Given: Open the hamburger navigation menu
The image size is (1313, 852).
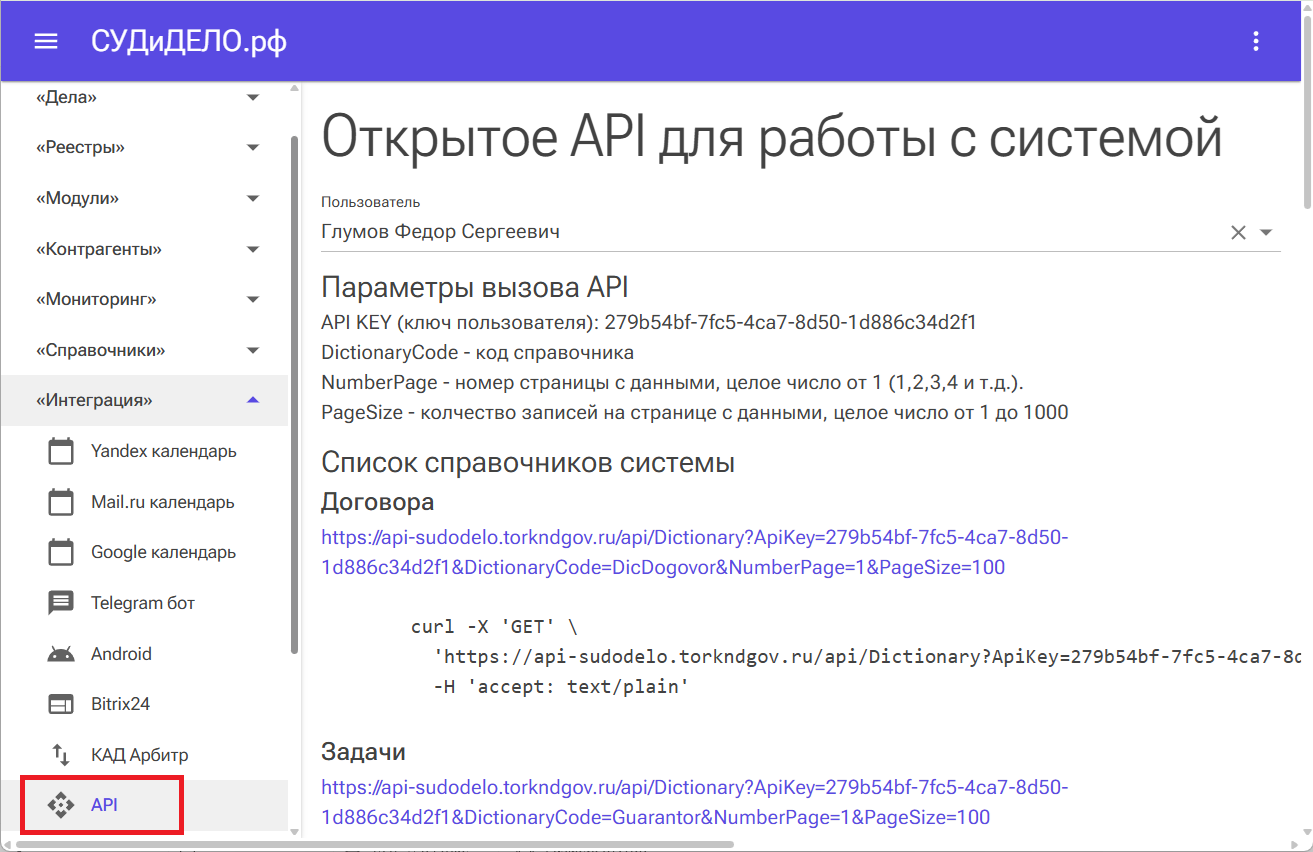Looking at the screenshot, I should tap(46, 41).
